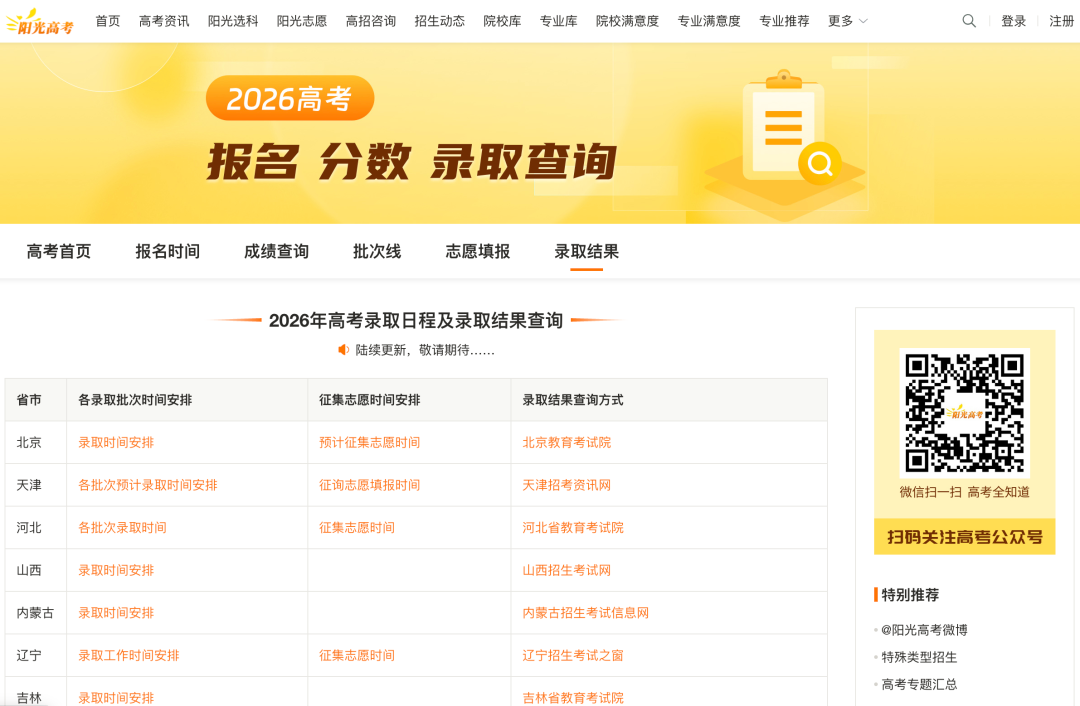Open Shanxi 录取时间安排 link
Image resolution: width=1080 pixels, height=706 pixels.
116,570
